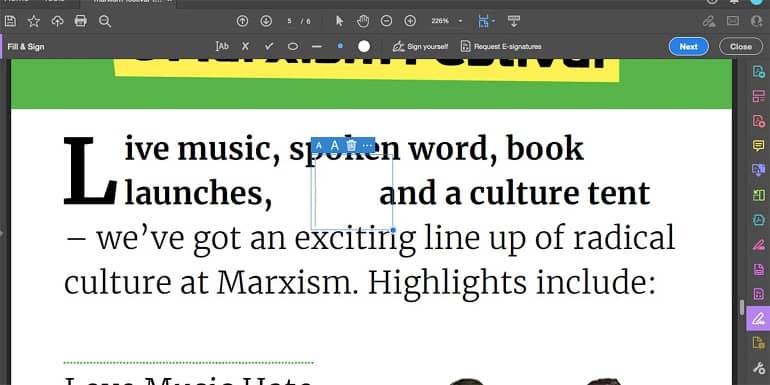The image size is (770, 385).
Task: Select the Add checkmark tool
Action: click(269, 46)
